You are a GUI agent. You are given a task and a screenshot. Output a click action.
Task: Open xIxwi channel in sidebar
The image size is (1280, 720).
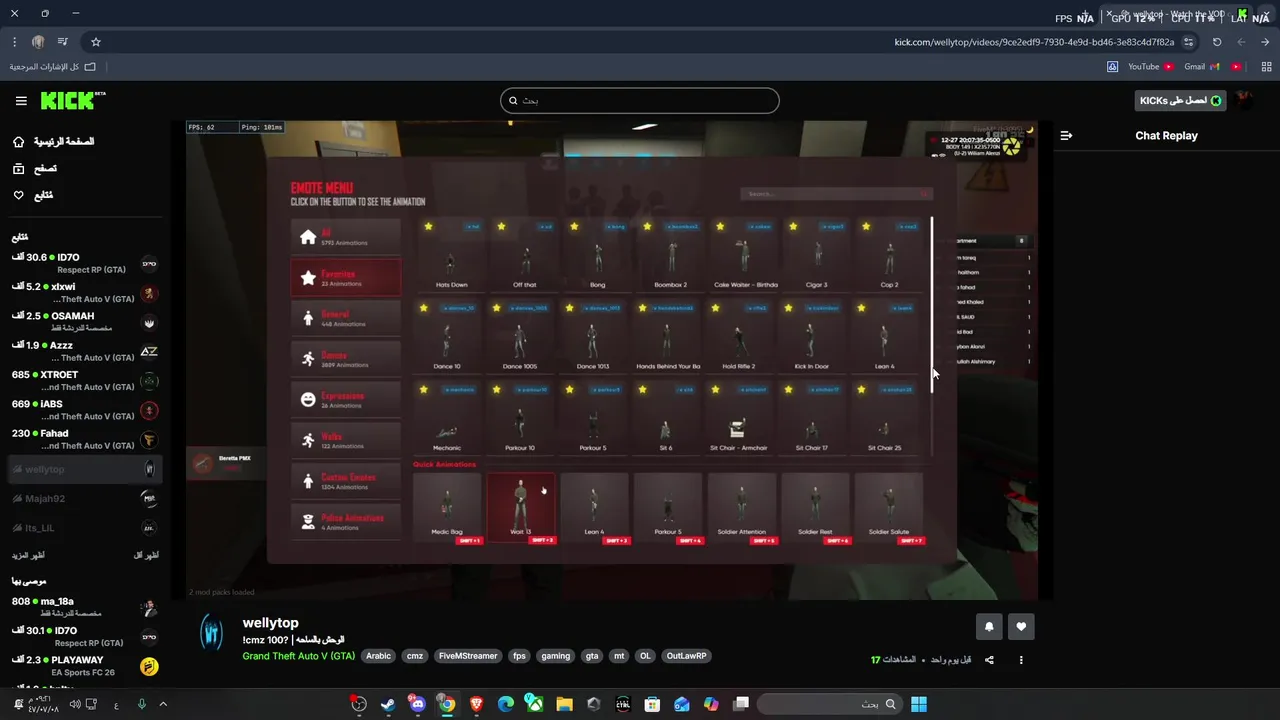point(85,292)
